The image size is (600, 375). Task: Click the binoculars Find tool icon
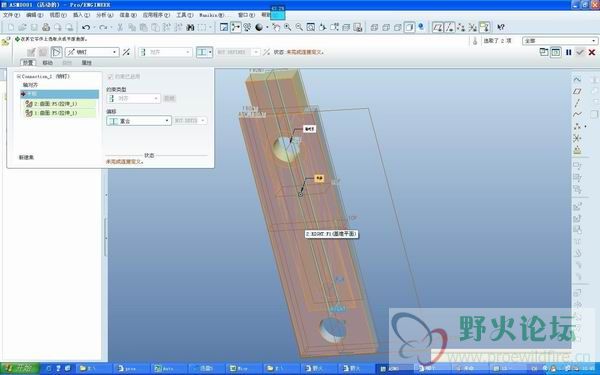click(190, 27)
